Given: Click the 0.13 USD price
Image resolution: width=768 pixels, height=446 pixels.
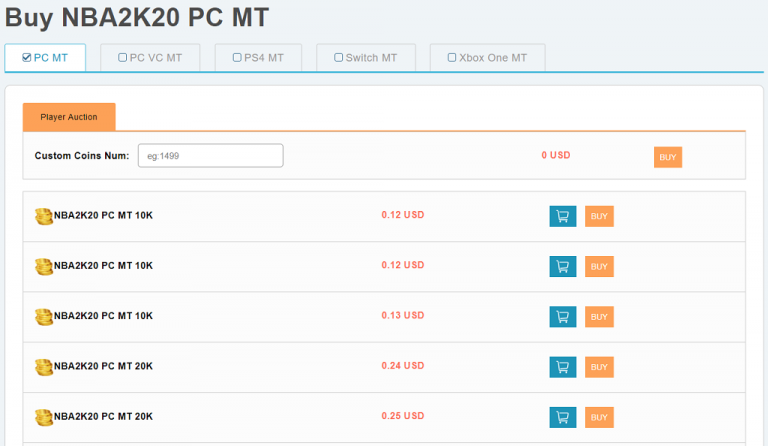Looking at the screenshot, I should click(403, 315).
